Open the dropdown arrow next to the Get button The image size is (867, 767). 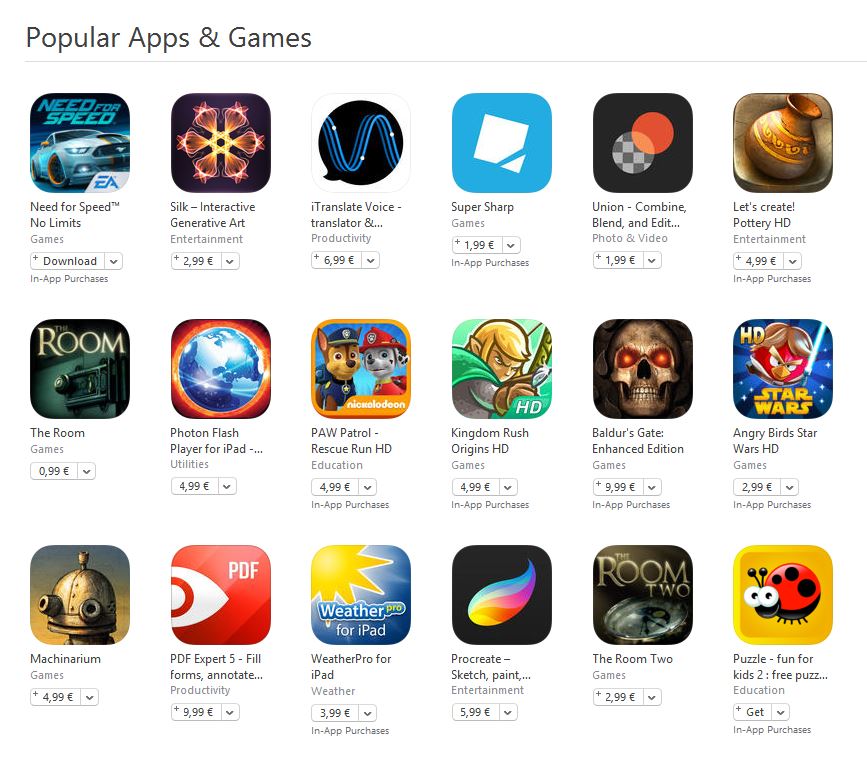(780, 712)
